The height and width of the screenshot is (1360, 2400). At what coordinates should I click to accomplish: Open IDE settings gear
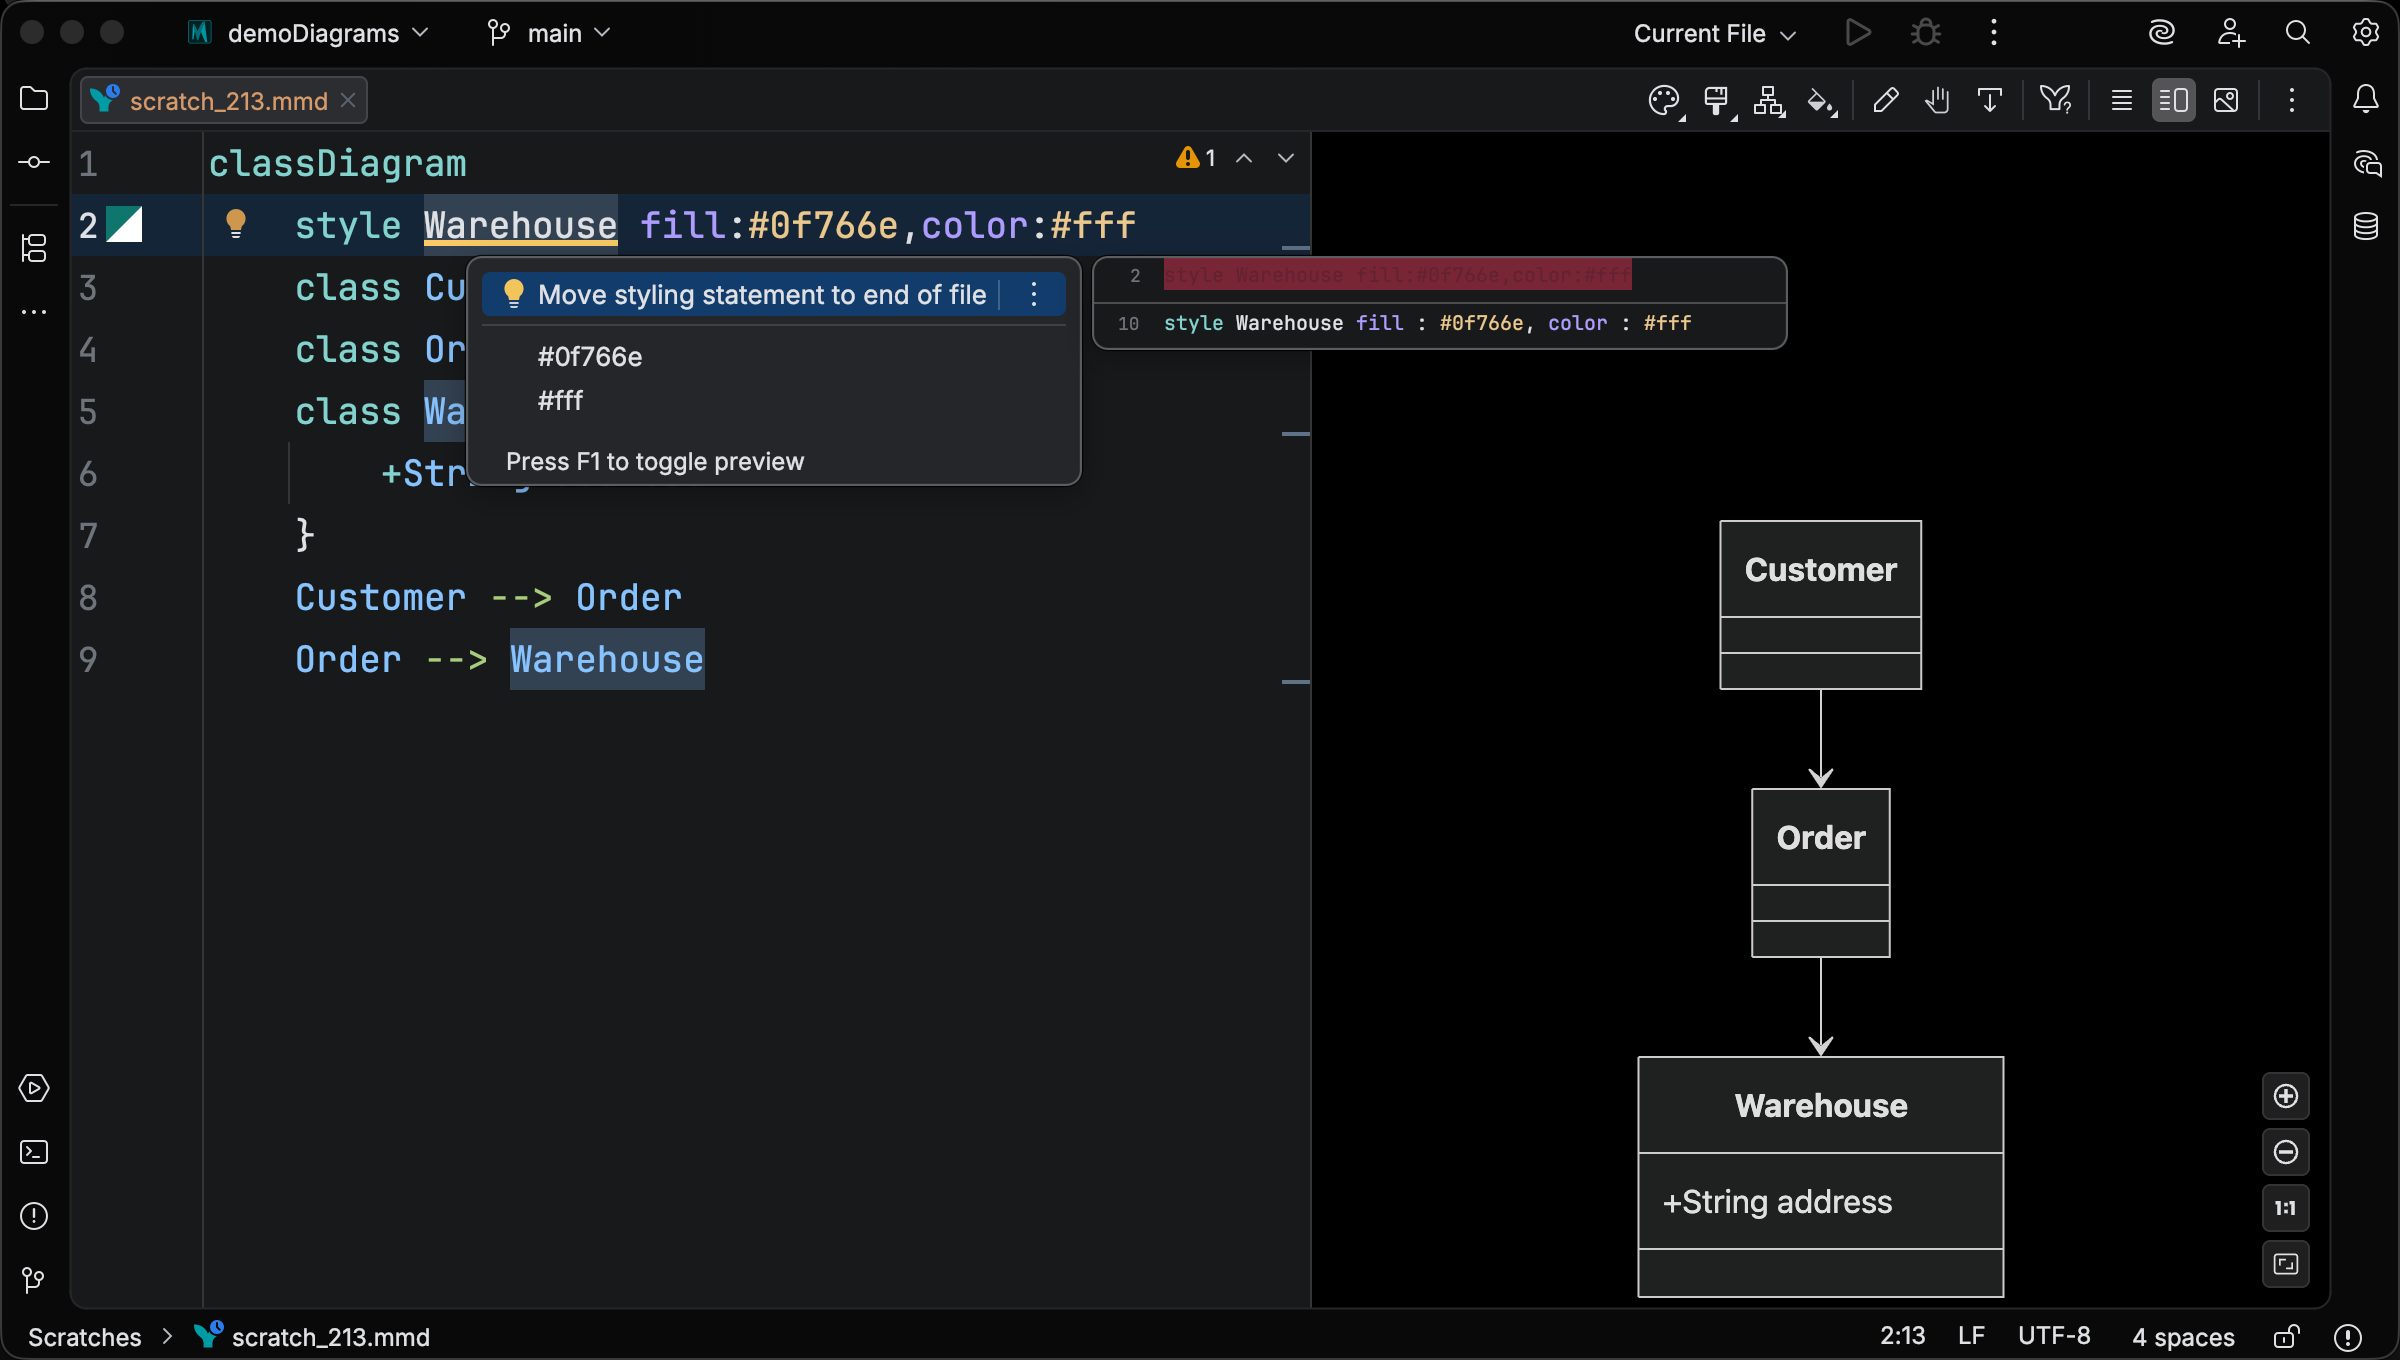point(2366,33)
